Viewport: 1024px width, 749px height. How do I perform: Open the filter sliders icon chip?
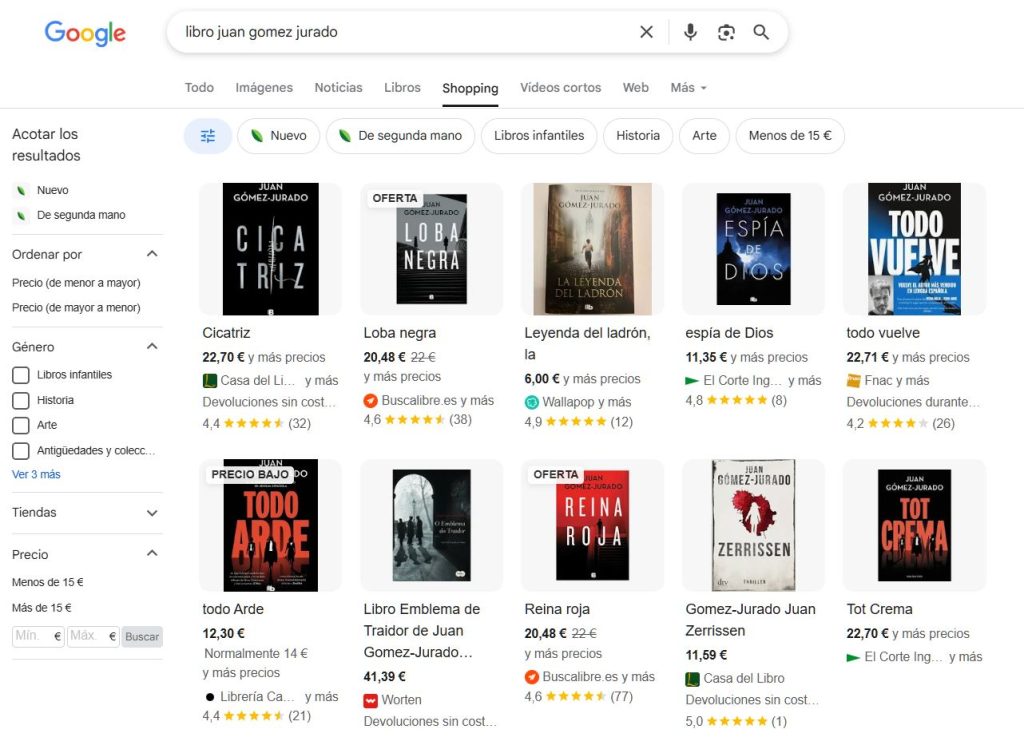click(x=208, y=136)
